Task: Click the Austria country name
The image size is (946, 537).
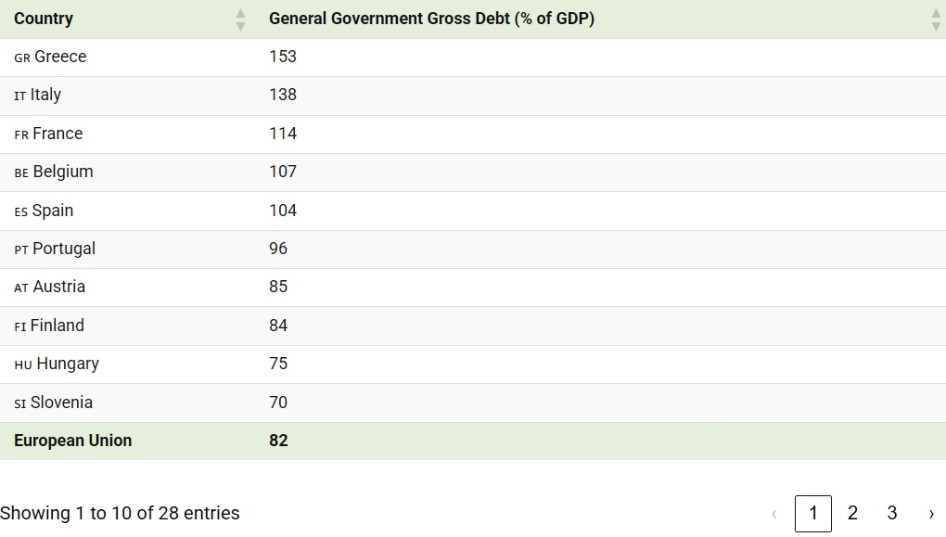Action: [x=59, y=287]
